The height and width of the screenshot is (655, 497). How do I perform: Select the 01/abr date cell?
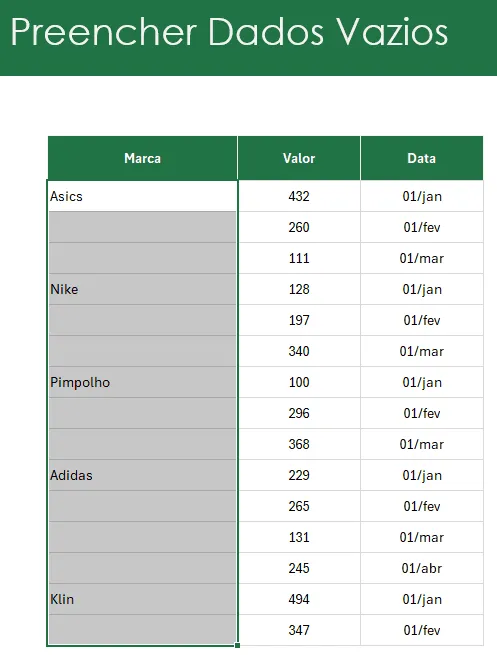click(422, 568)
